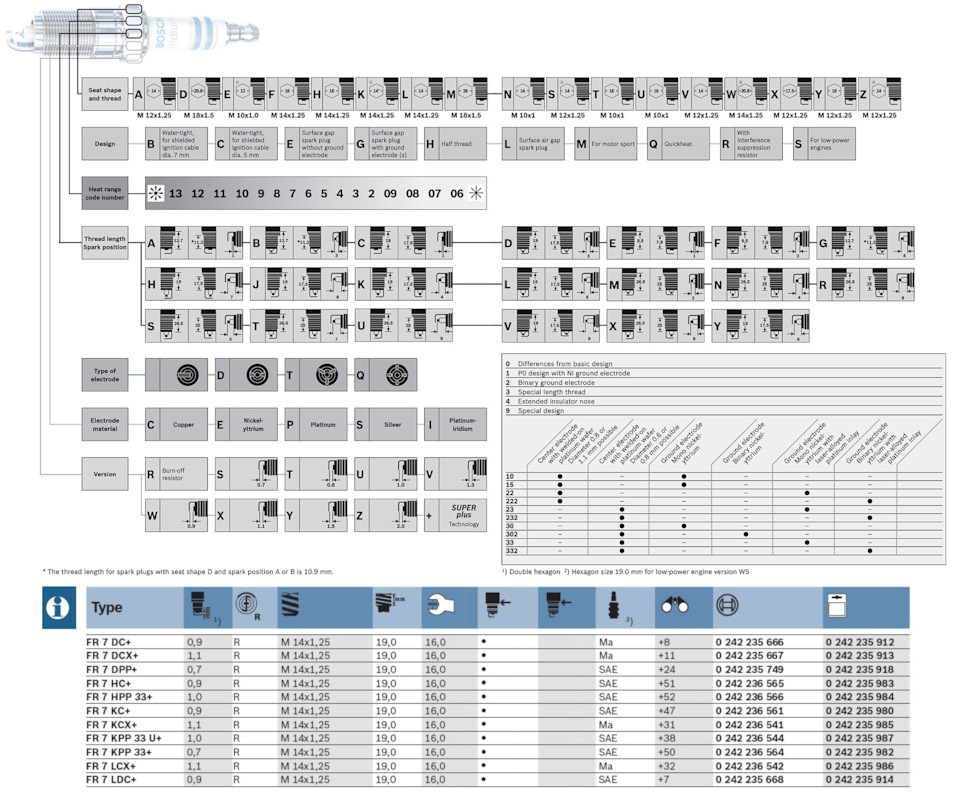Click part number 0 242 235 914
960x800 pixels.
pyautogui.click(x=860, y=779)
